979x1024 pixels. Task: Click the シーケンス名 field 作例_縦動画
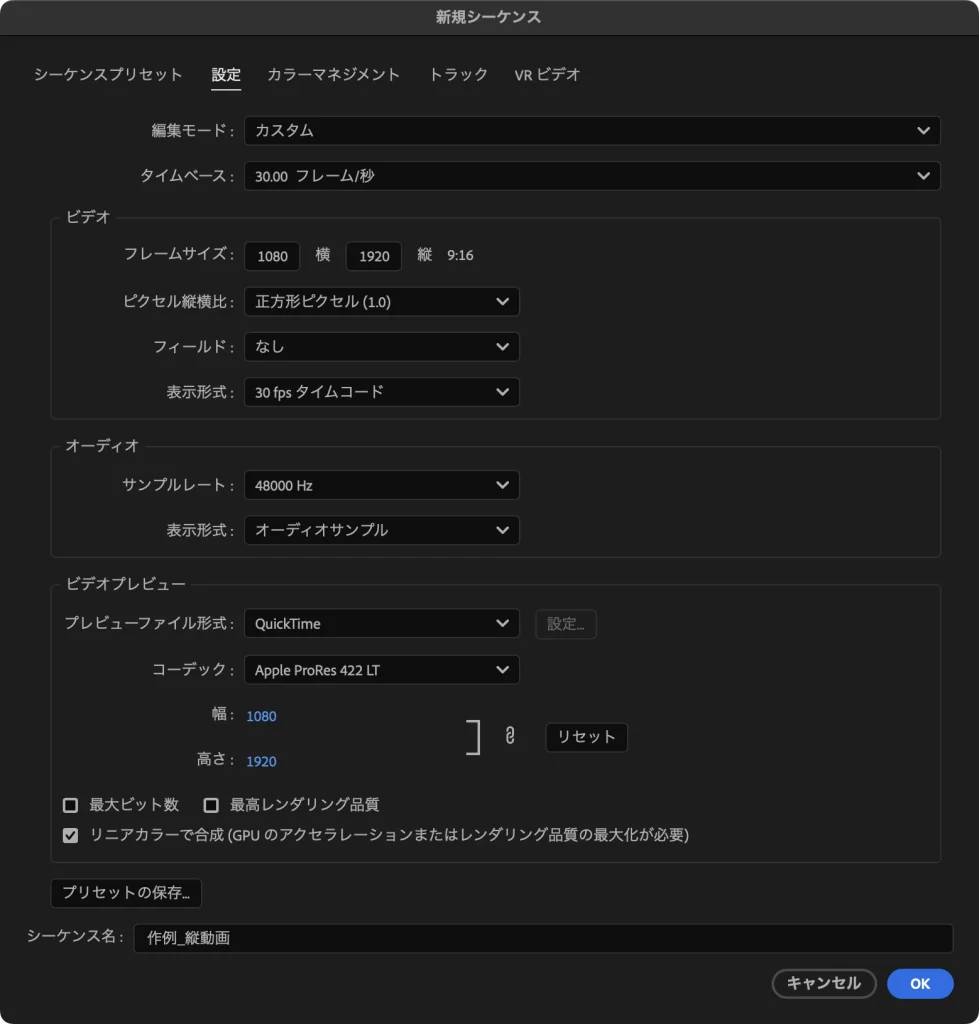point(543,938)
